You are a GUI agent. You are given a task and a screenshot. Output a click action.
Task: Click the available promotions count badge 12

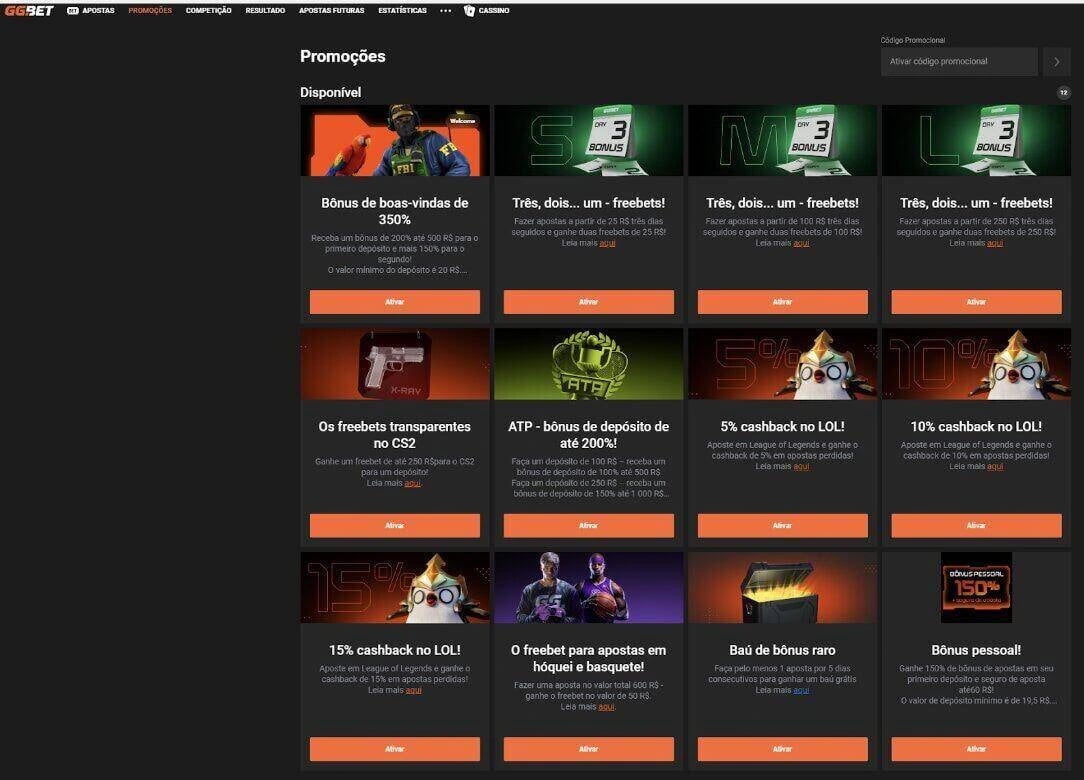(1063, 92)
